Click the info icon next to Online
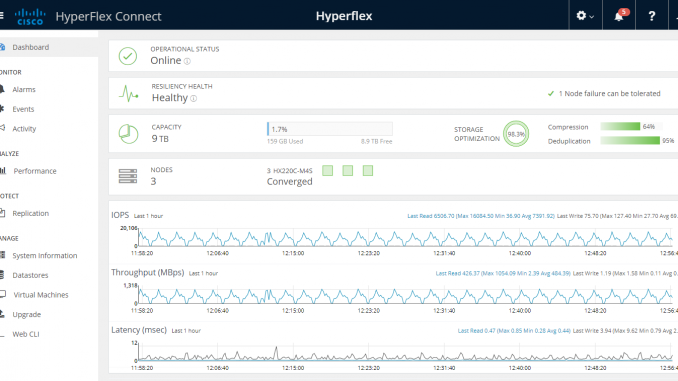The height and width of the screenshot is (381, 678). (187, 61)
